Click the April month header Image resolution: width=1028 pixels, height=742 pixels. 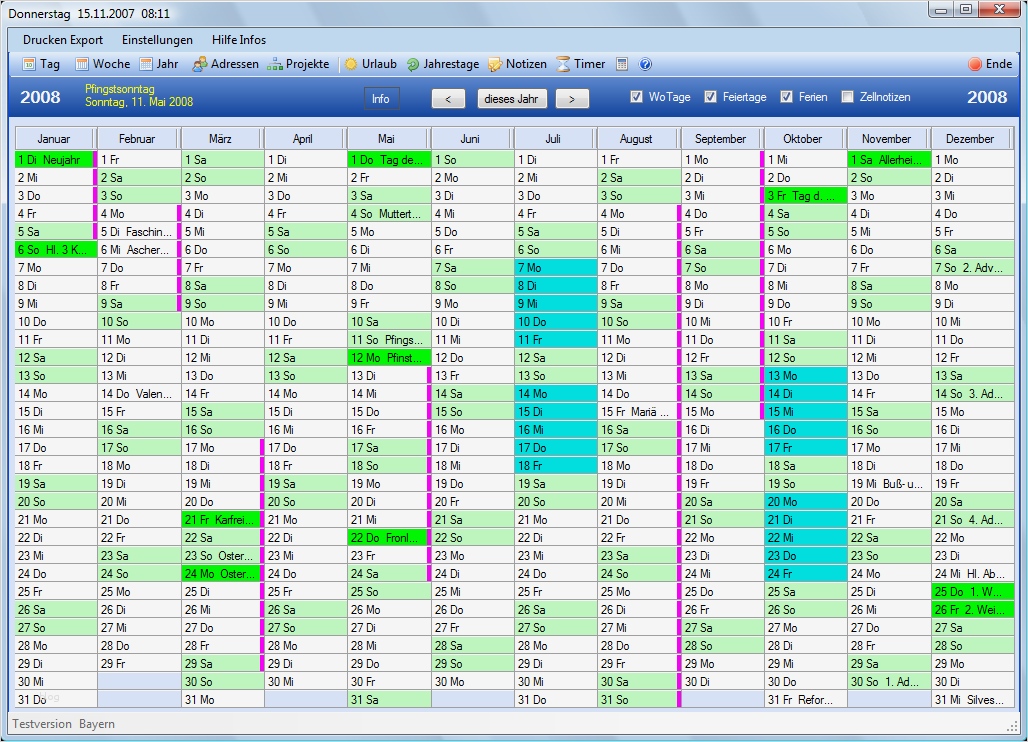(303, 138)
